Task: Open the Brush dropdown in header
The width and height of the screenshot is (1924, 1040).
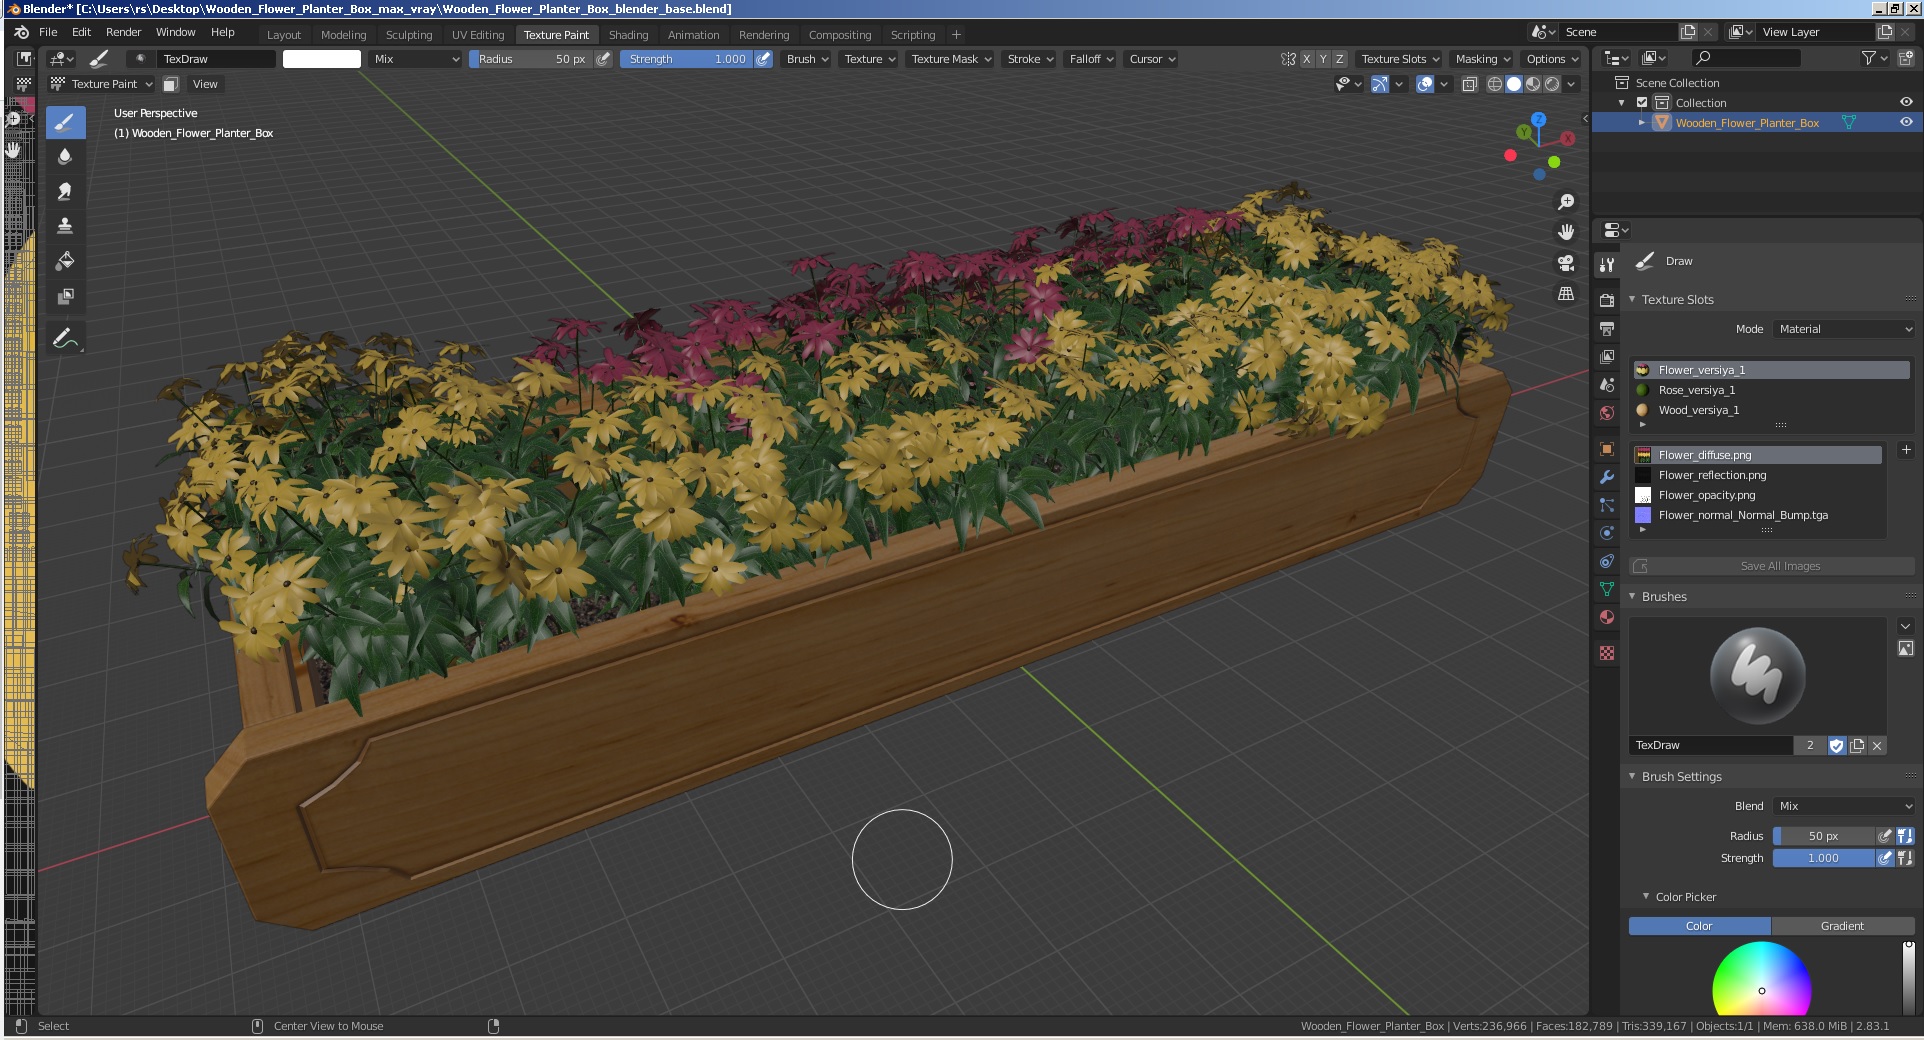Action: (807, 59)
